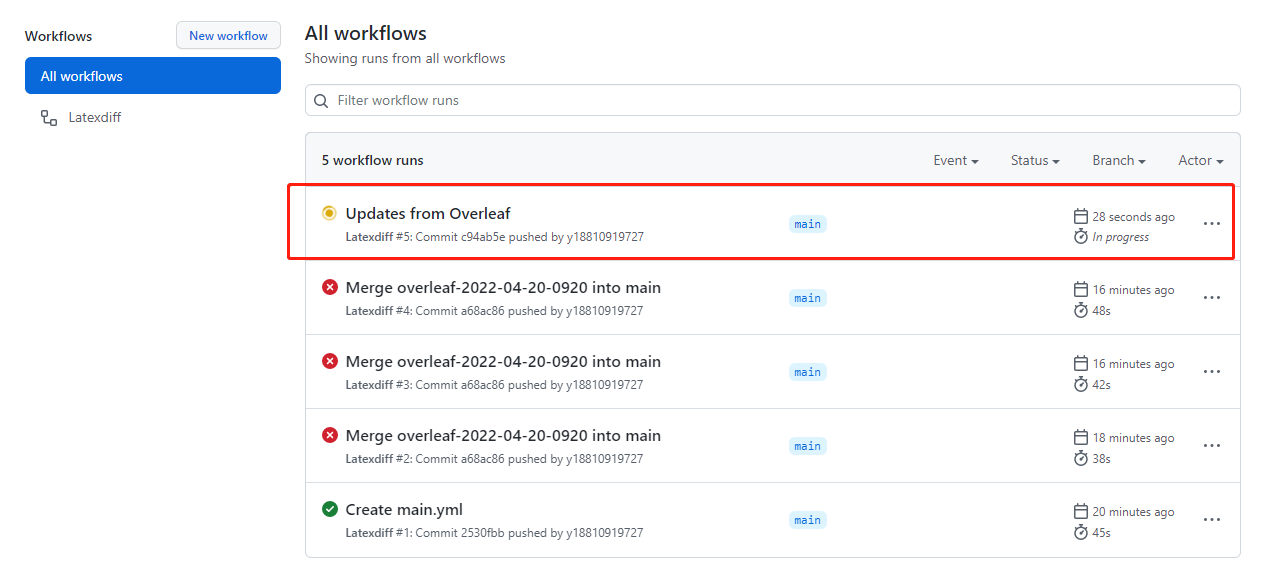Click the '18 minutes ago' timestamp
Screen dimensions: 1275x571
pyautogui.click(x=1133, y=438)
